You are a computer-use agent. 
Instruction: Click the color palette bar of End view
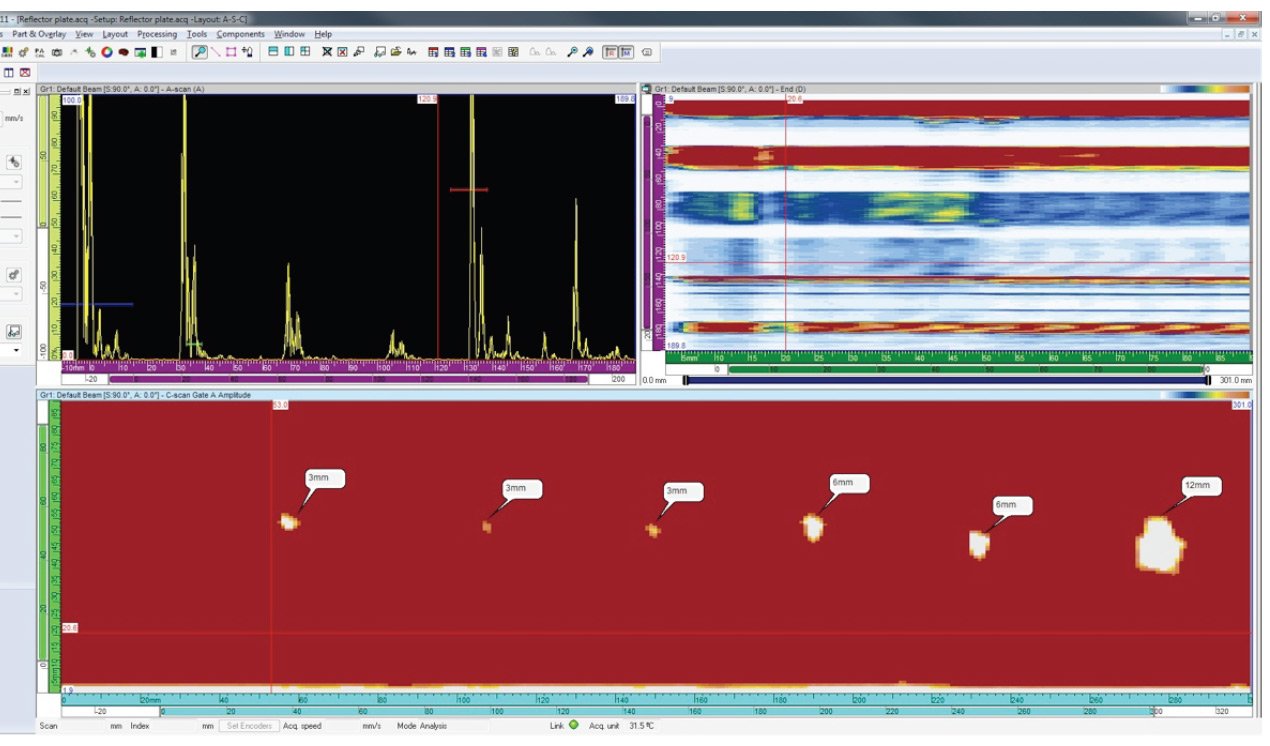click(1204, 89)
